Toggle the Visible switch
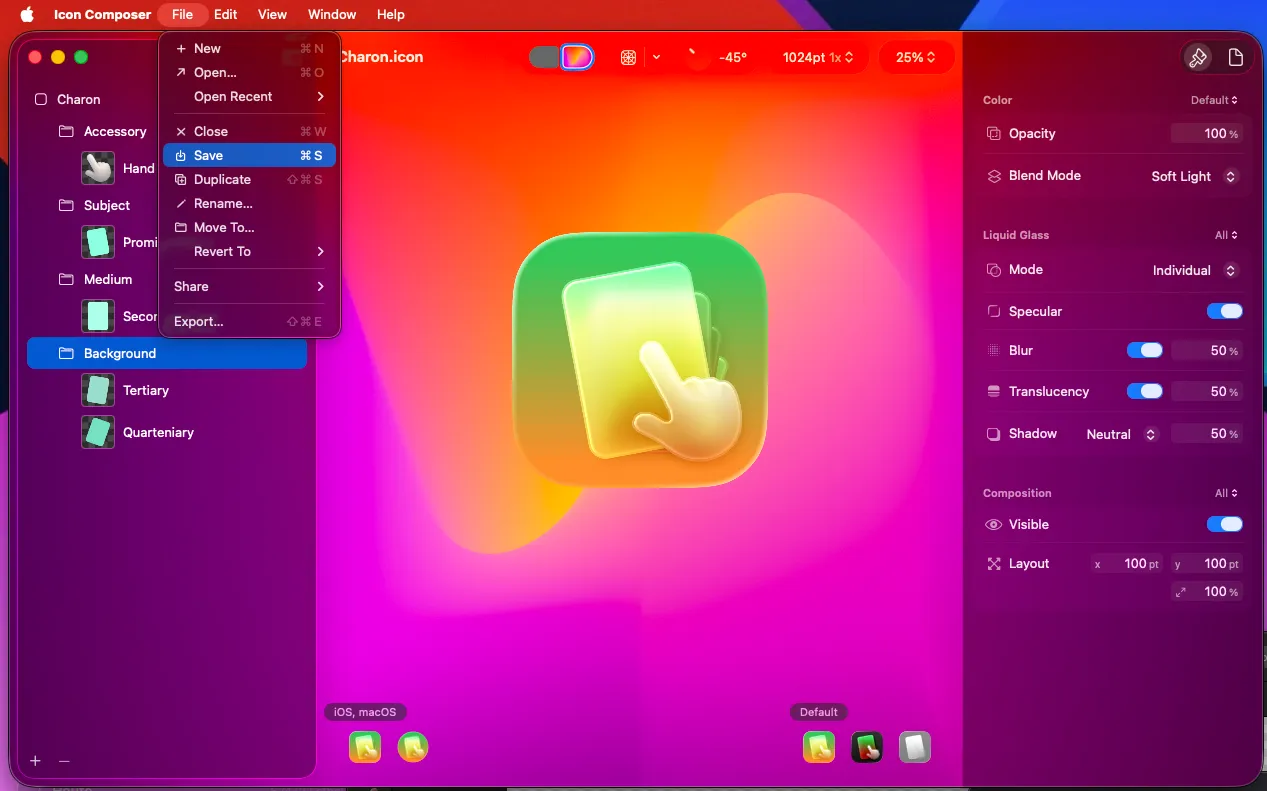The width and height of the screenshot is (1267, 791). [1225, 524]
